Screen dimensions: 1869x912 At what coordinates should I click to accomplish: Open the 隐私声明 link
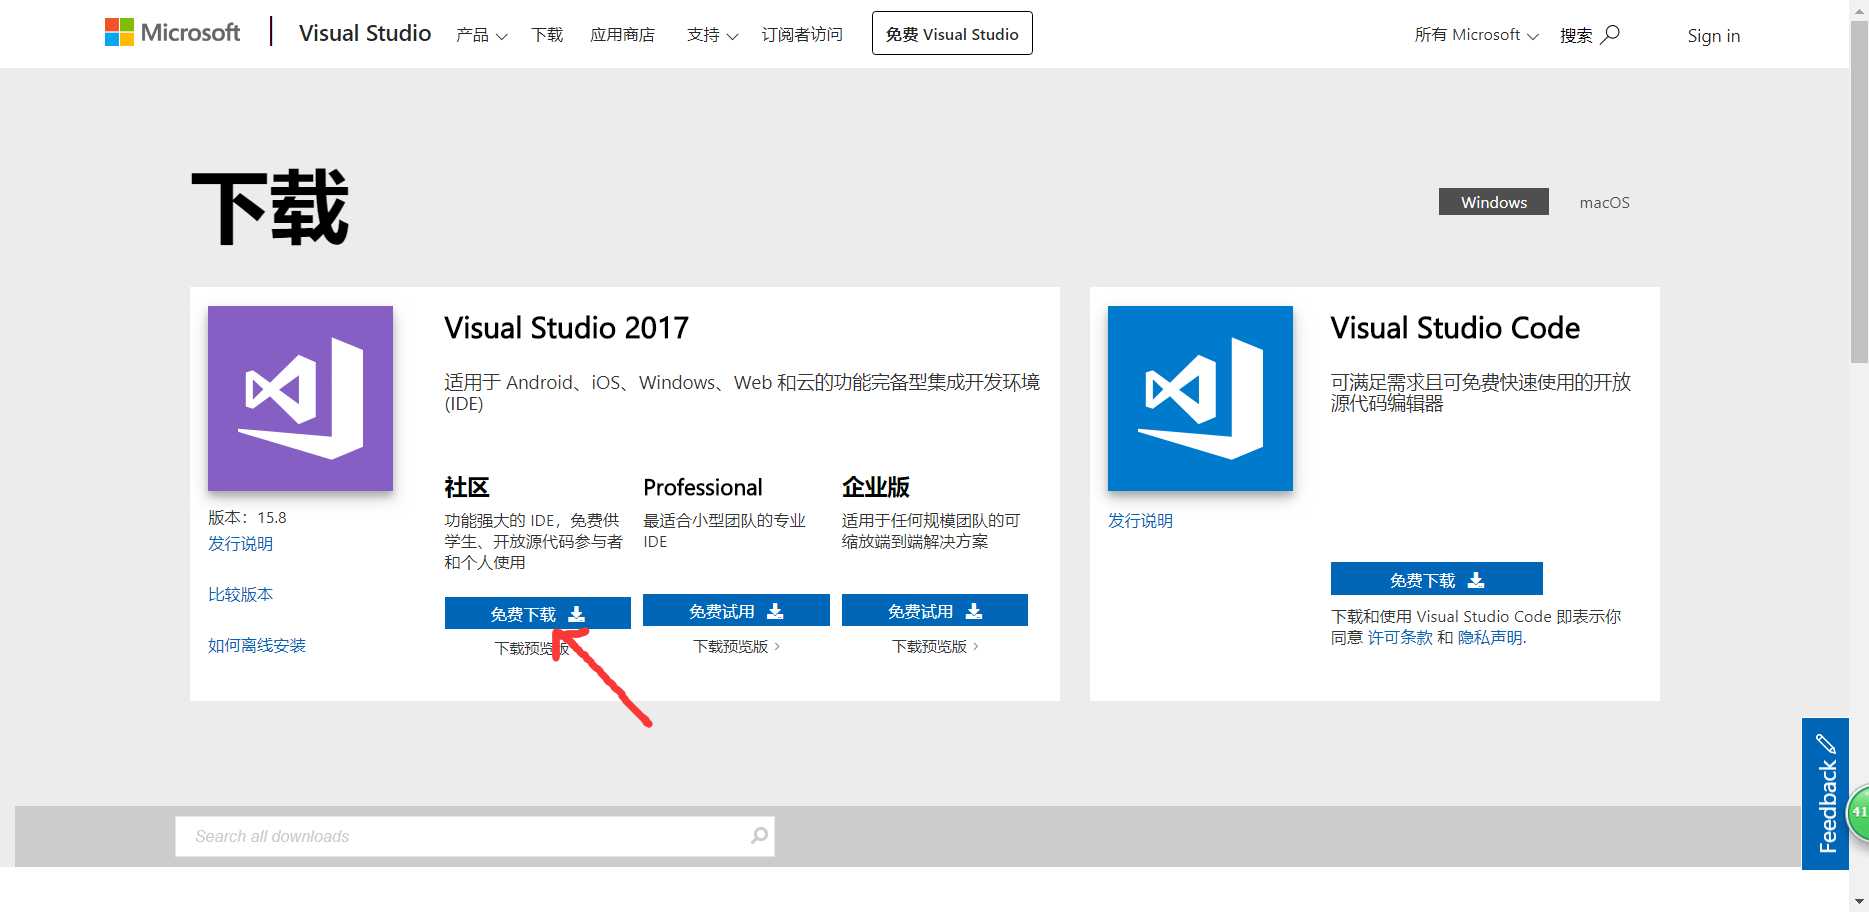click(1492, 637)
